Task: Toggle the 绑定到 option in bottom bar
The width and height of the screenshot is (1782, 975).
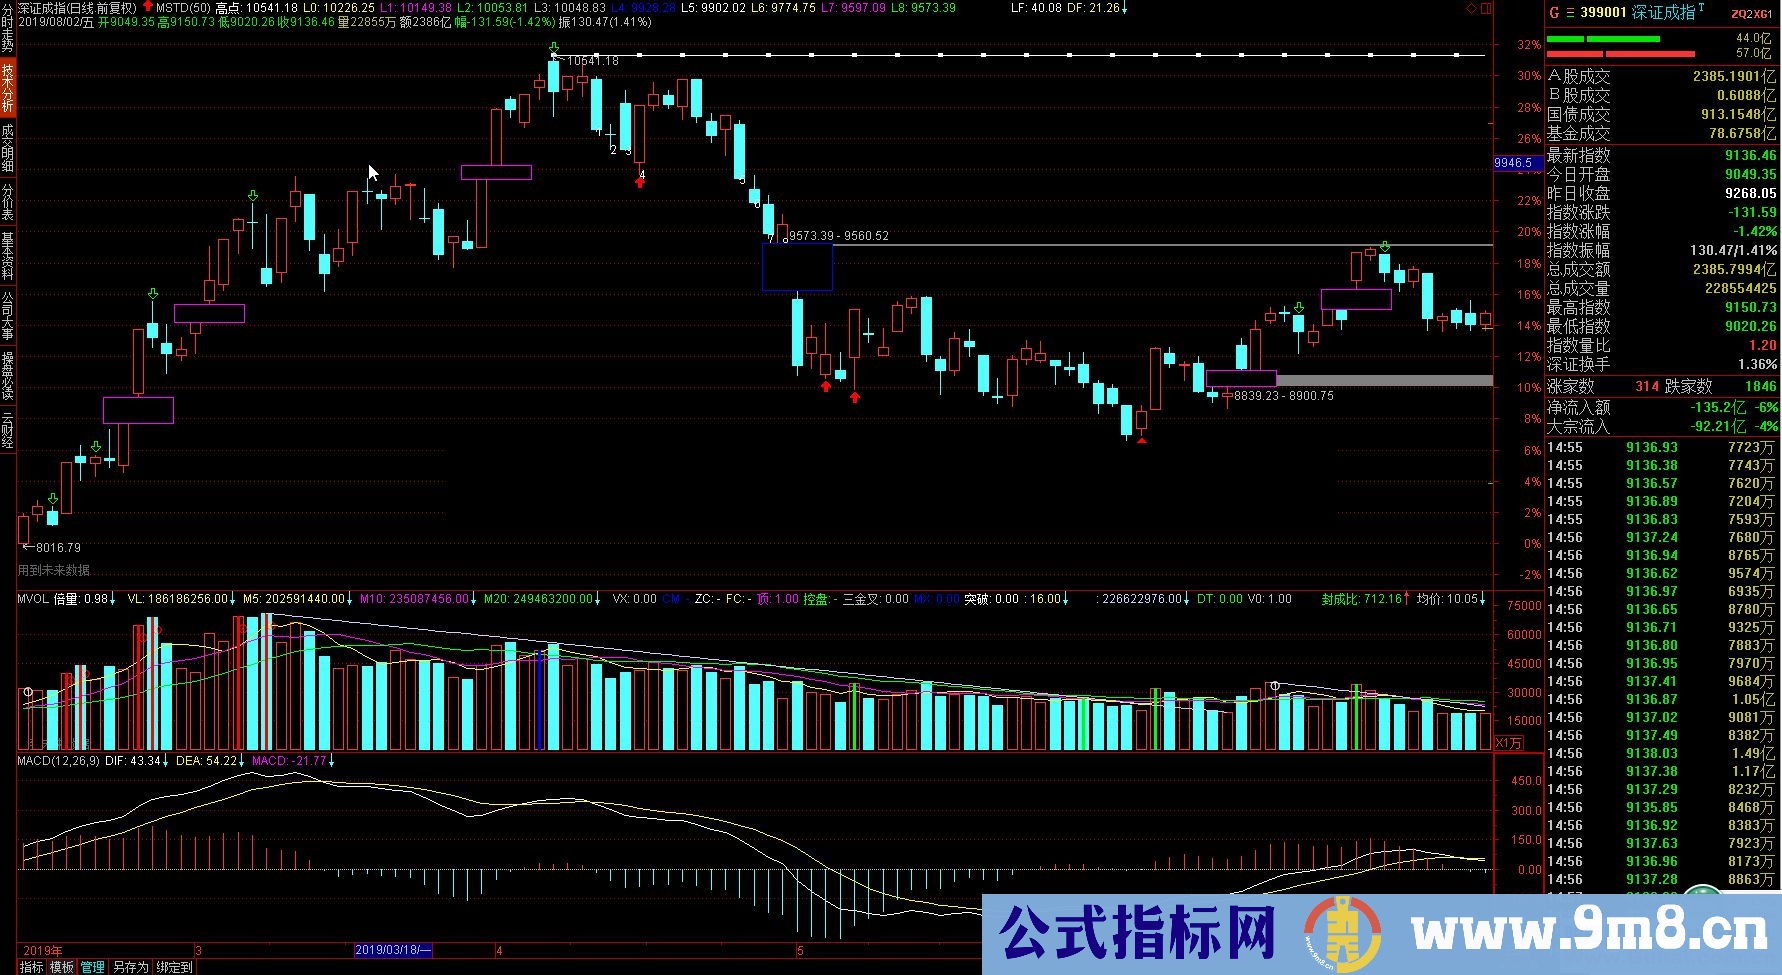Action: point(174,967)
